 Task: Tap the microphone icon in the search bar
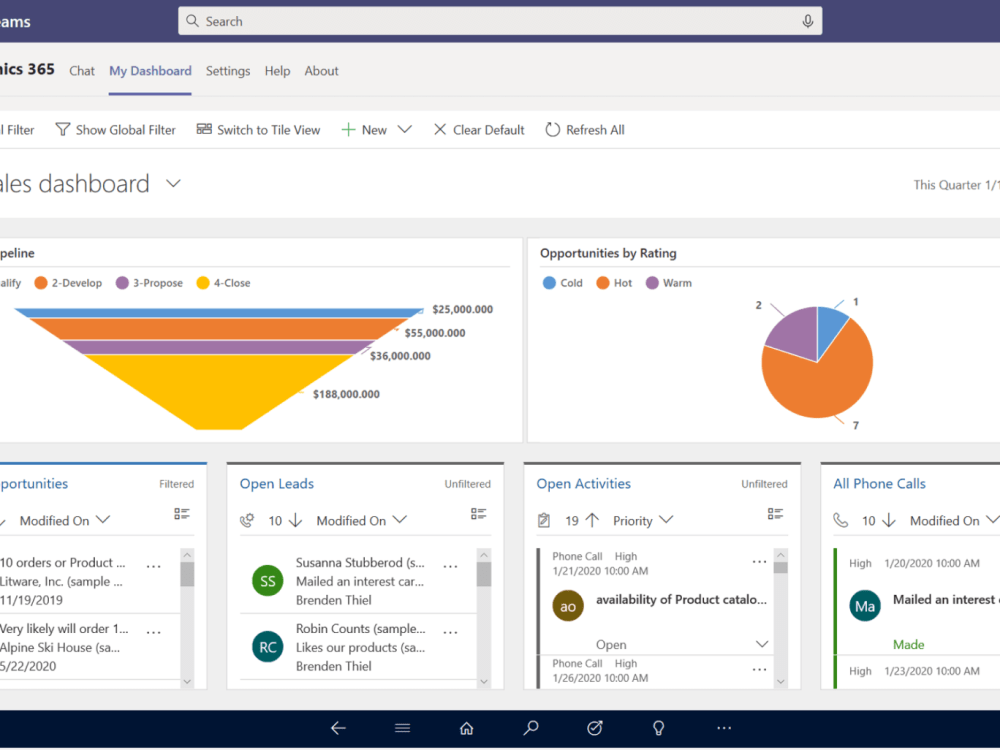808,20
